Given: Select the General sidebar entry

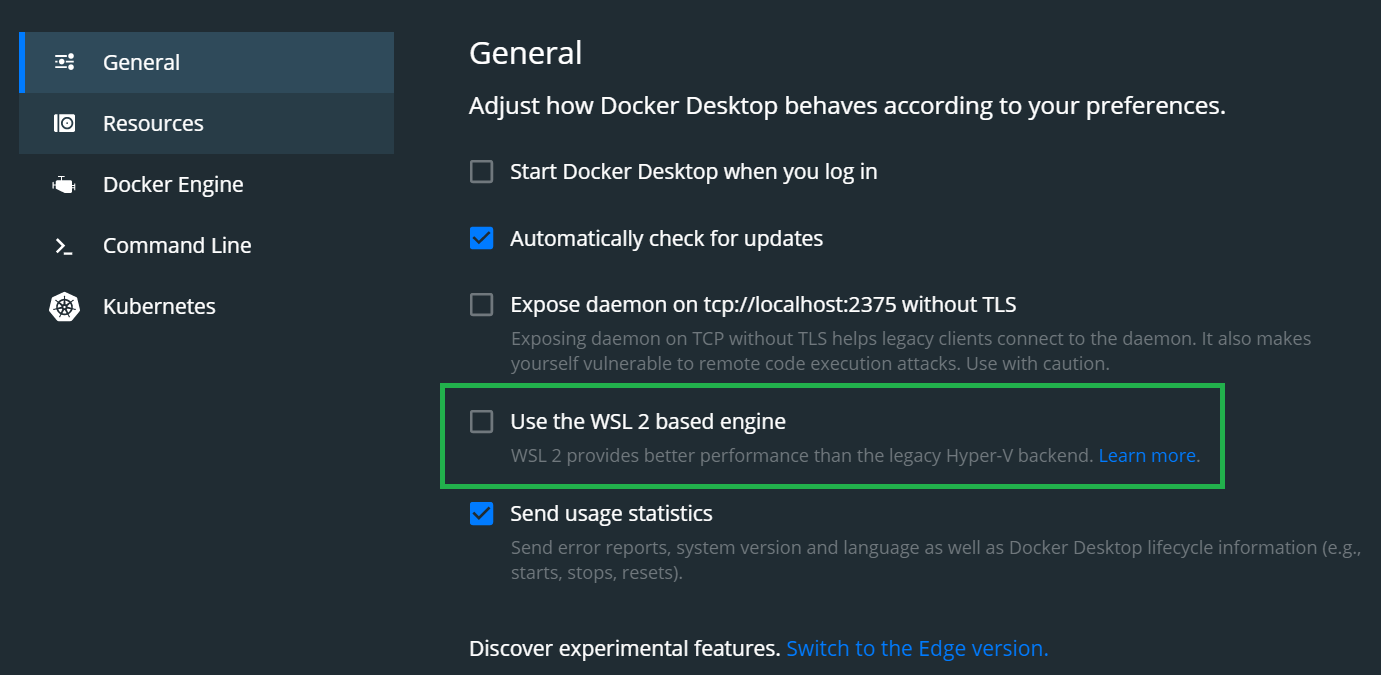Looking at the screenshot, I should pos(141,62).
